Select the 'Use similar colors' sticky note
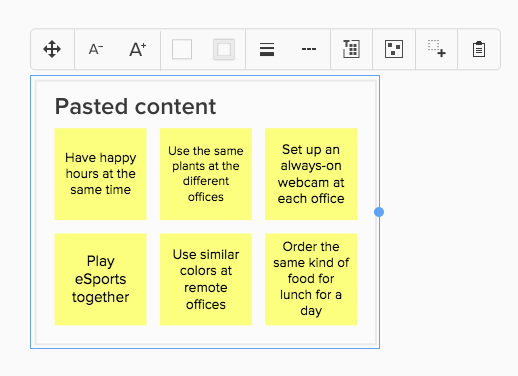 (206, 279)
